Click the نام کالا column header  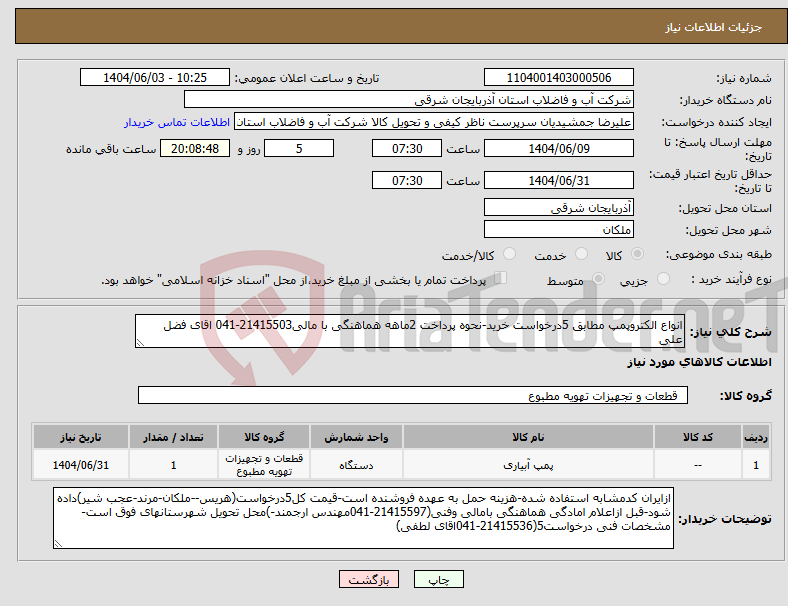point(528,437)
